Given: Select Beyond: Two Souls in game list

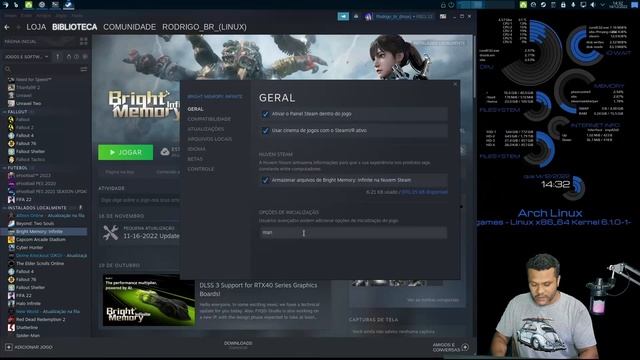Looking at the screenshot, I should click(x=35, y=224).
